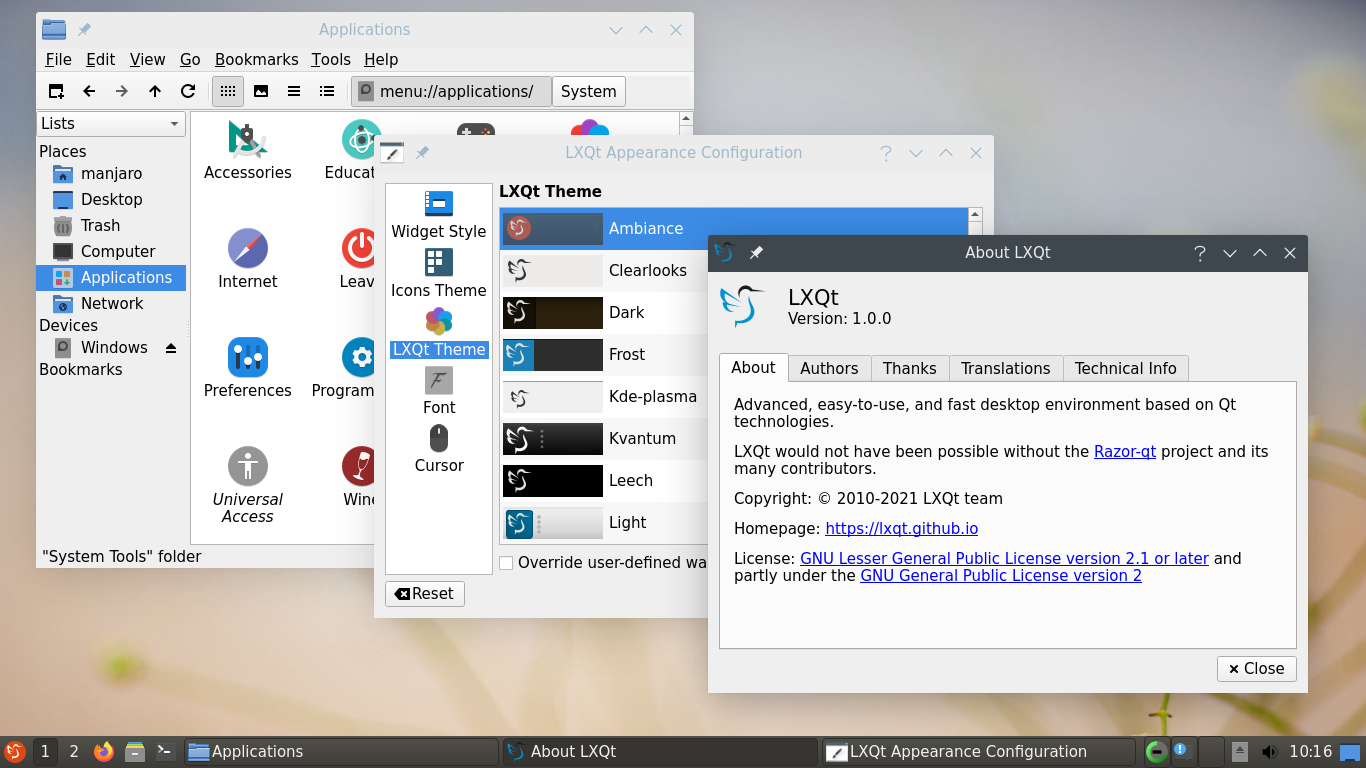The height and width of the screenshot is (768, 1366).
Task: Switch to virtual desktop 2
Action: 74,751
